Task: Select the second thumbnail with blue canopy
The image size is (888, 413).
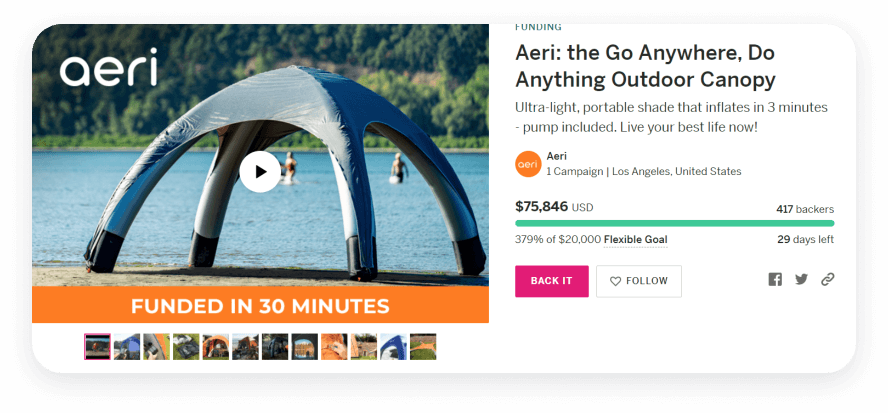Action: (127, 347)
